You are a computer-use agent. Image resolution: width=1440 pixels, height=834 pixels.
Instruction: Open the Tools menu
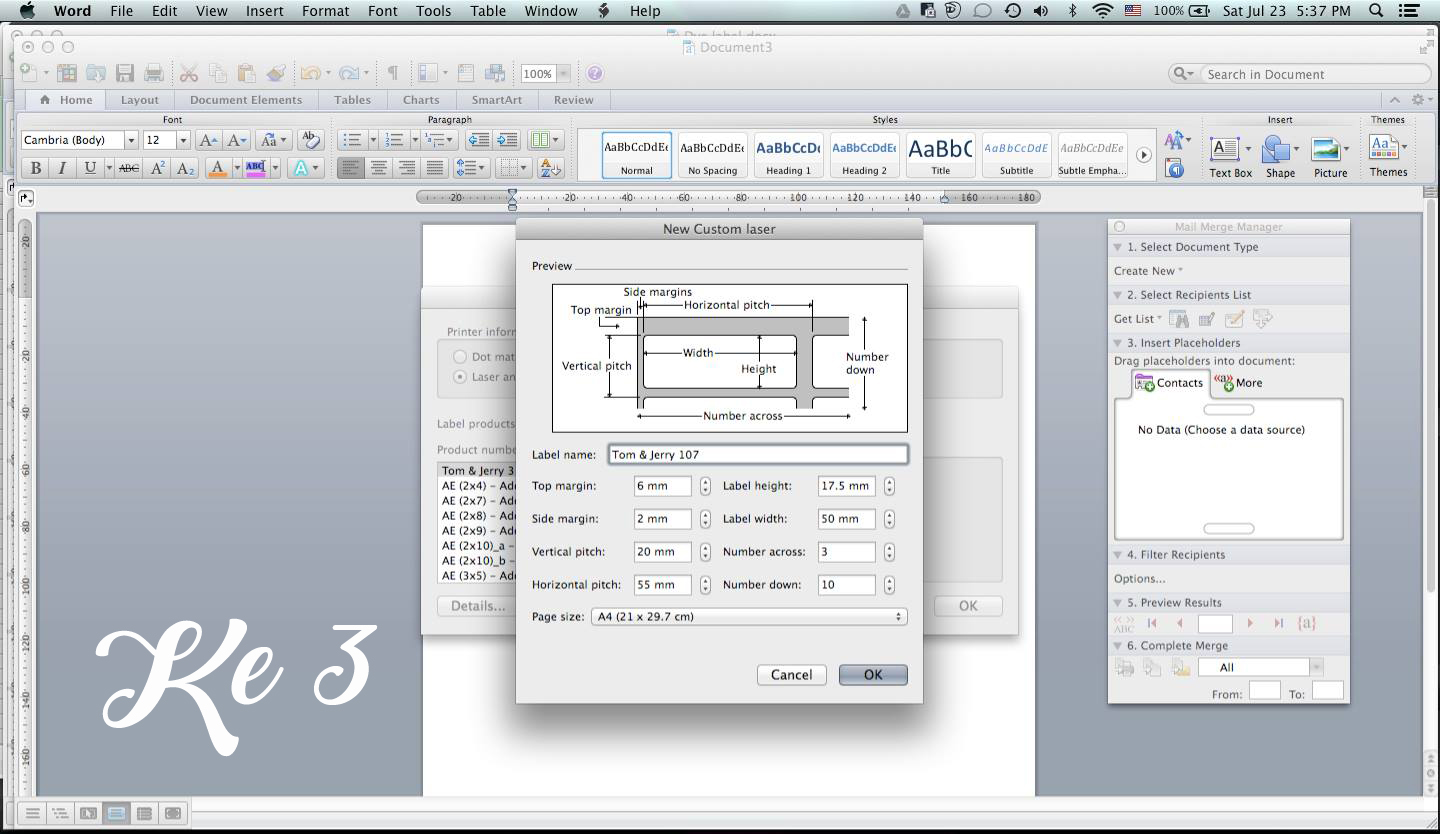(433, 11)
